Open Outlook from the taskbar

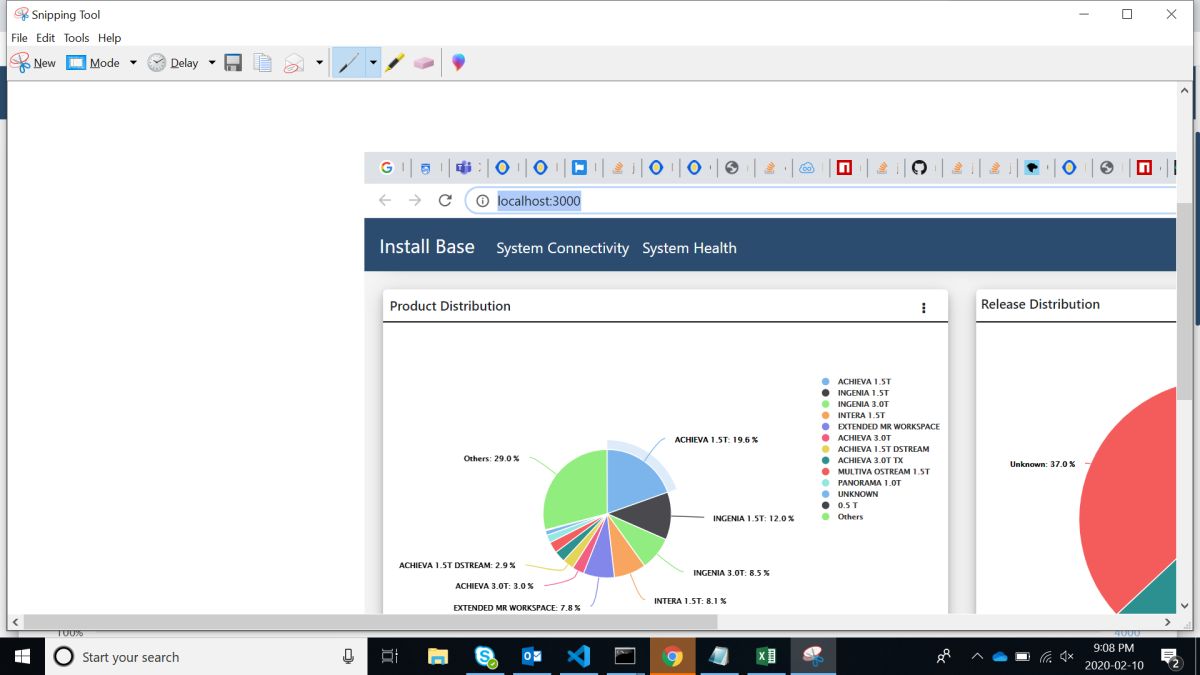tap(532, 656)
